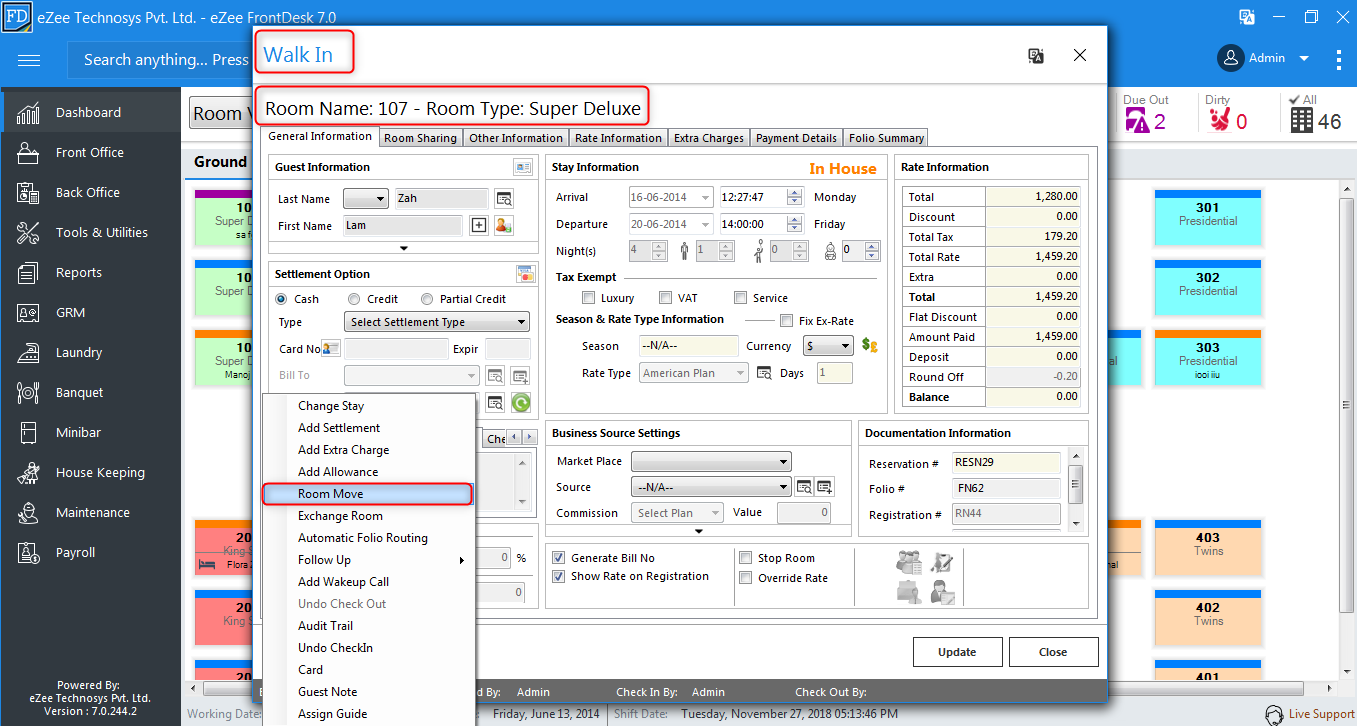Open the House Keeping module
The image size is (1357, 726).
[90, 472]
